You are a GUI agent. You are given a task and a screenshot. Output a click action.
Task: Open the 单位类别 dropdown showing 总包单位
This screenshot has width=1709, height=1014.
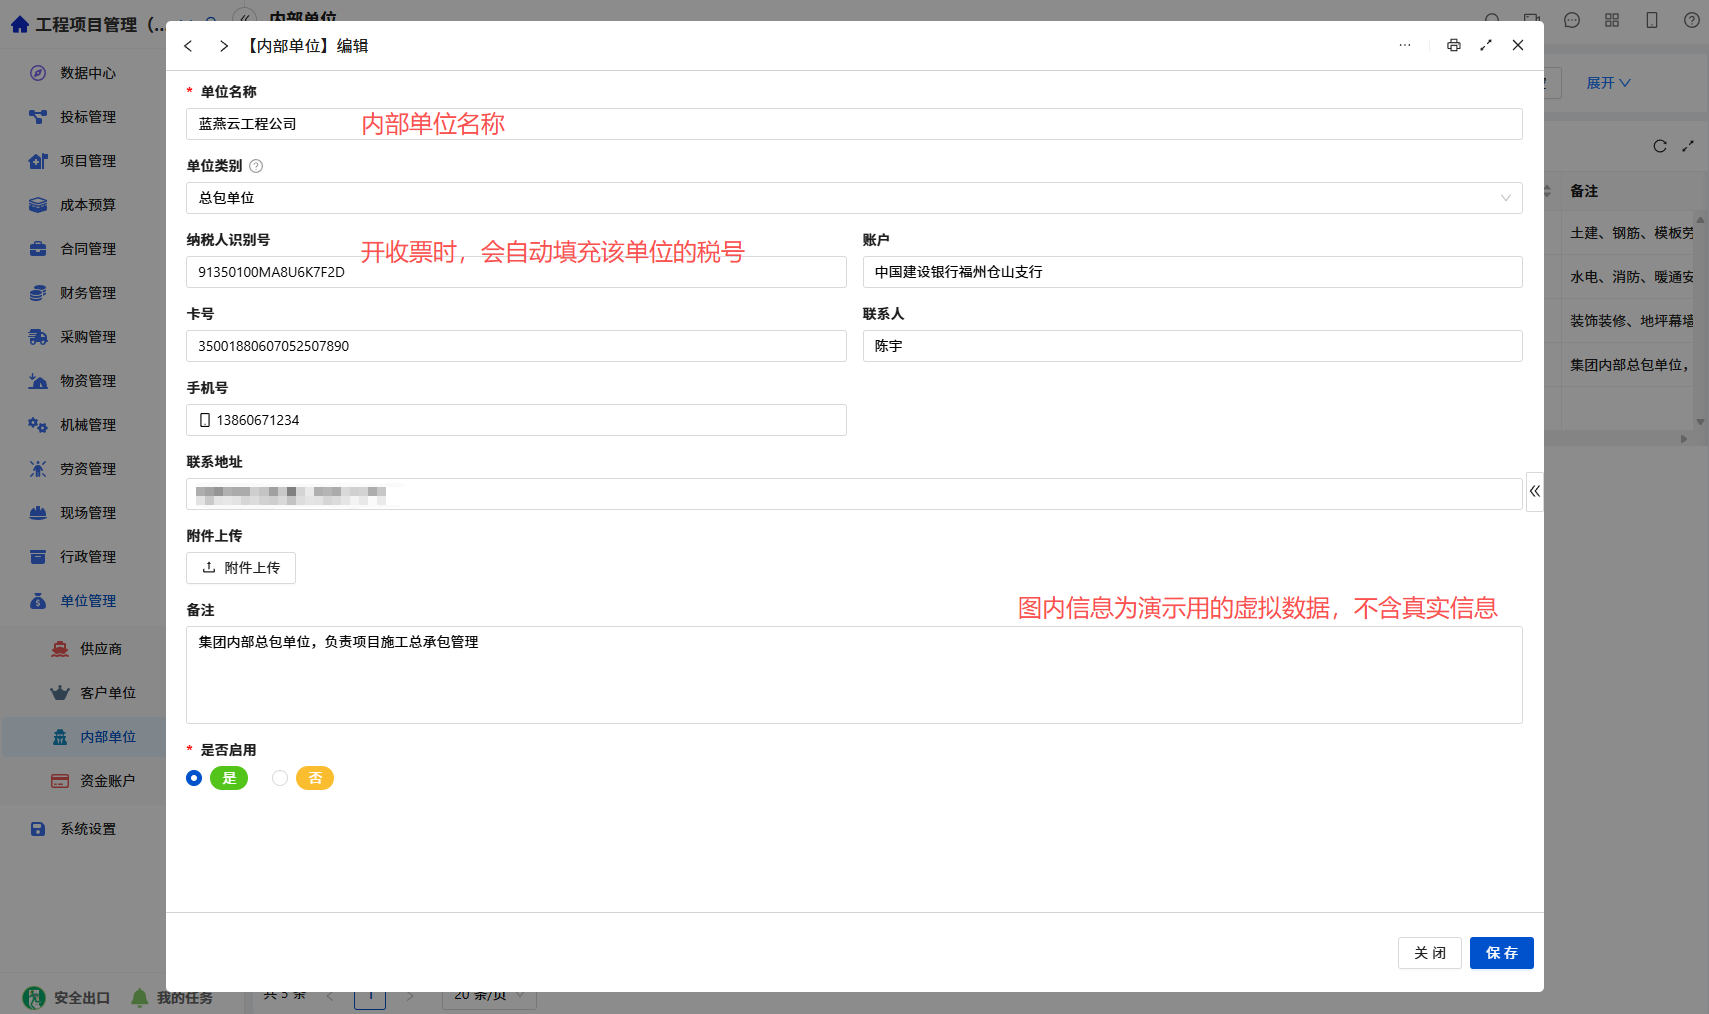(x=854, y=198)
